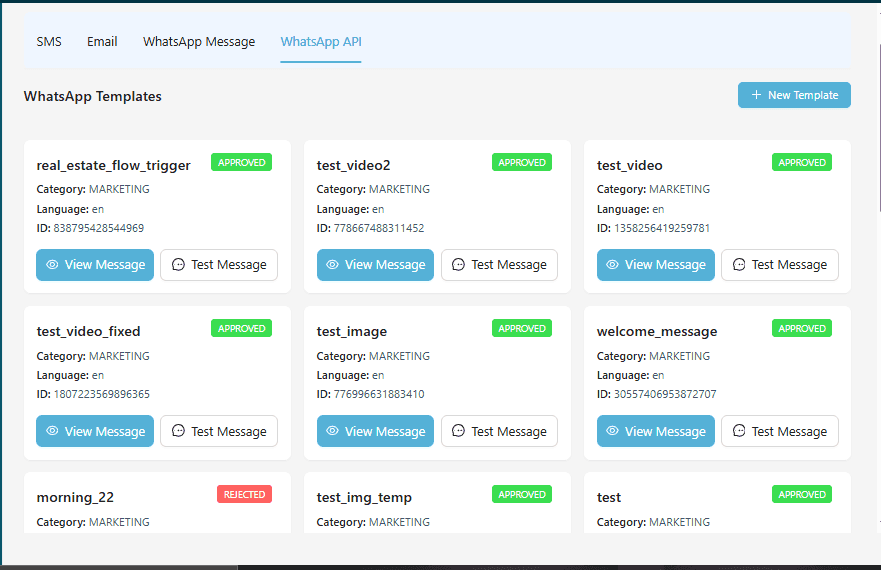The image size is (881, 570).
Task: Click the eye icon on welcome_message's View Message
Action: coord(612,432)
